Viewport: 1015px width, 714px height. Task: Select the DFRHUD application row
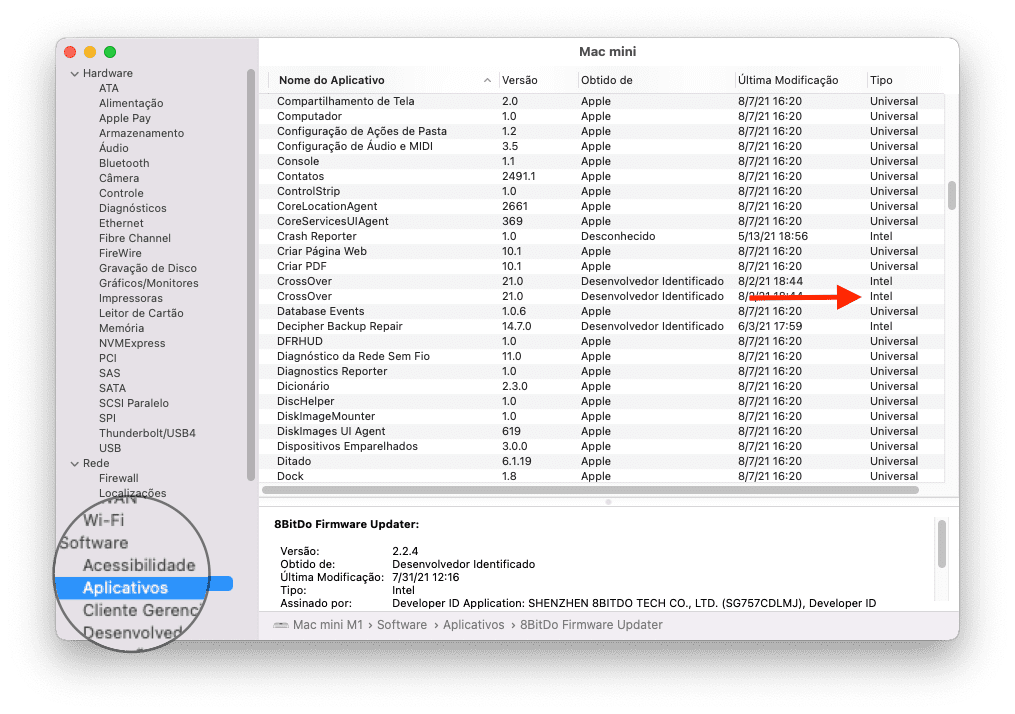pos(601,341)
